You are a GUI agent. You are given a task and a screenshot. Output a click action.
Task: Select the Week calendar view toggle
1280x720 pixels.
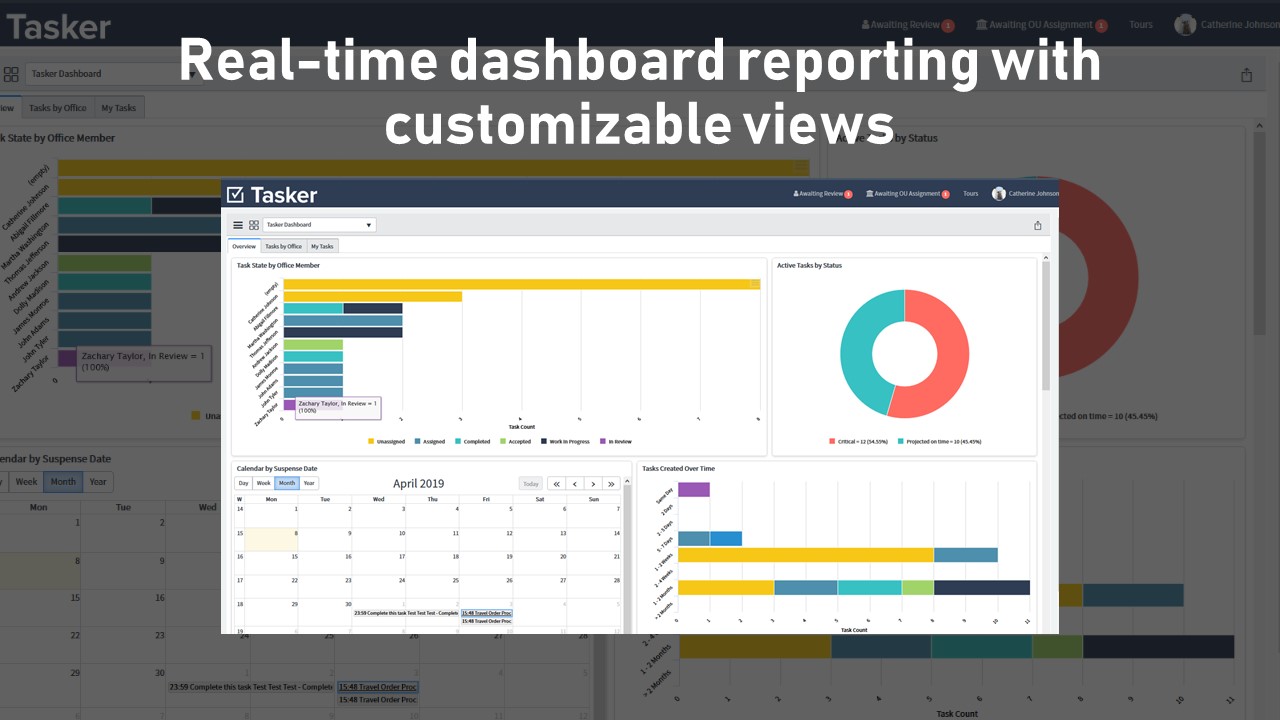tap(265, 483)
